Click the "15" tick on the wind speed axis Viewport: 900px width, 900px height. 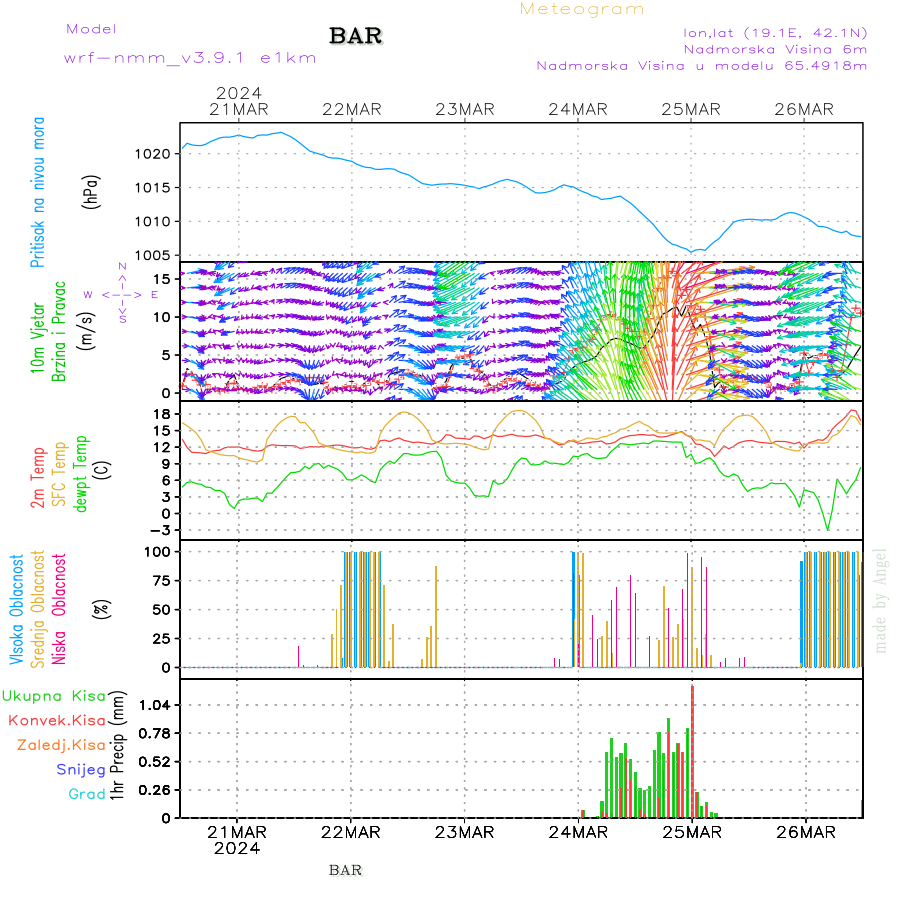[x=162, y=280]
